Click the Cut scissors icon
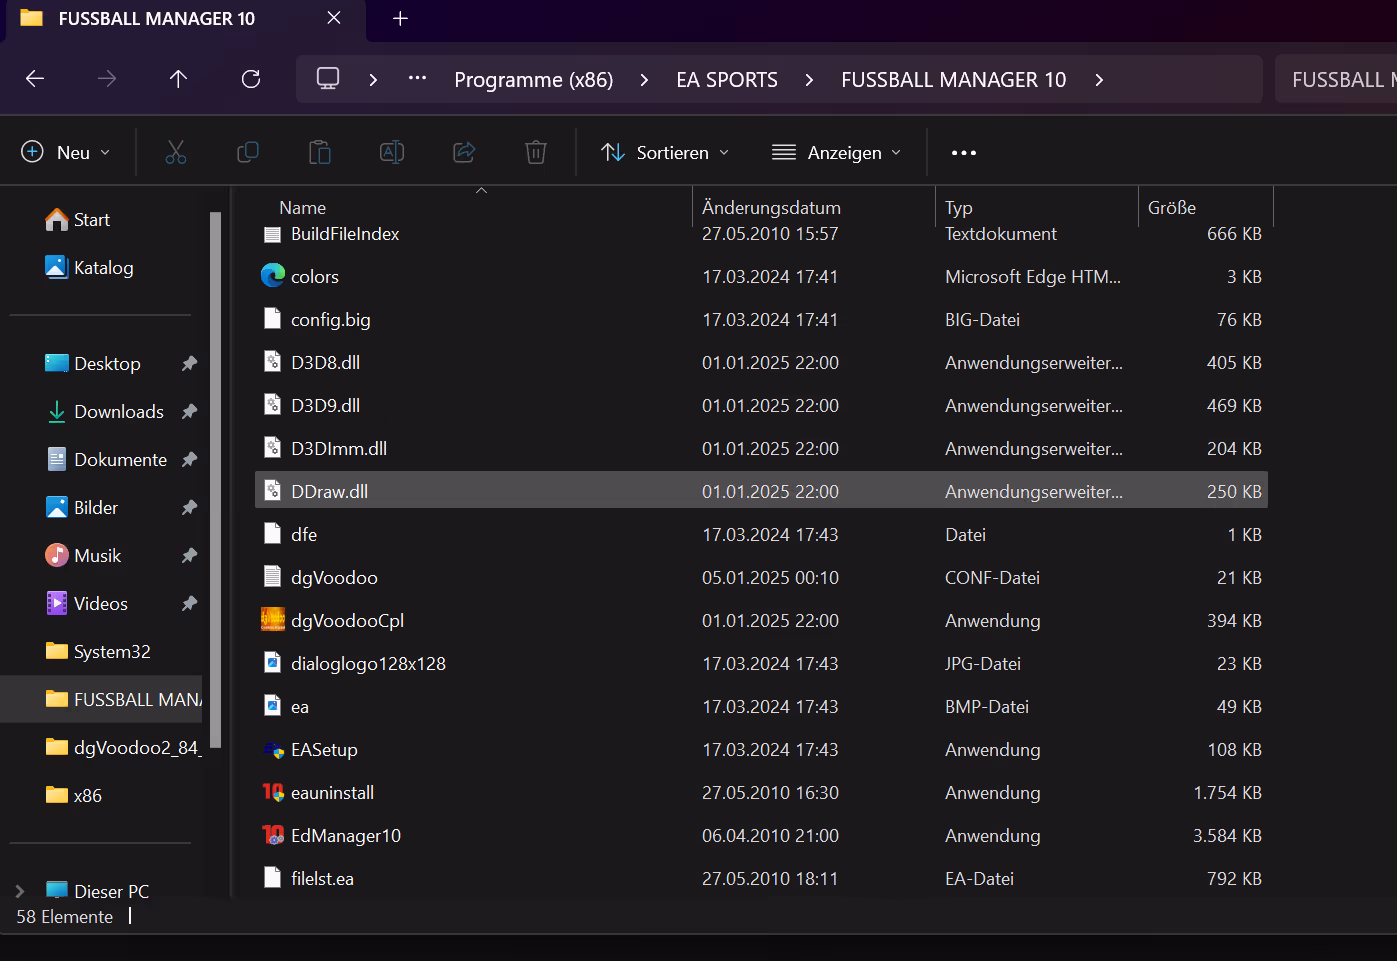 [176, 152]
